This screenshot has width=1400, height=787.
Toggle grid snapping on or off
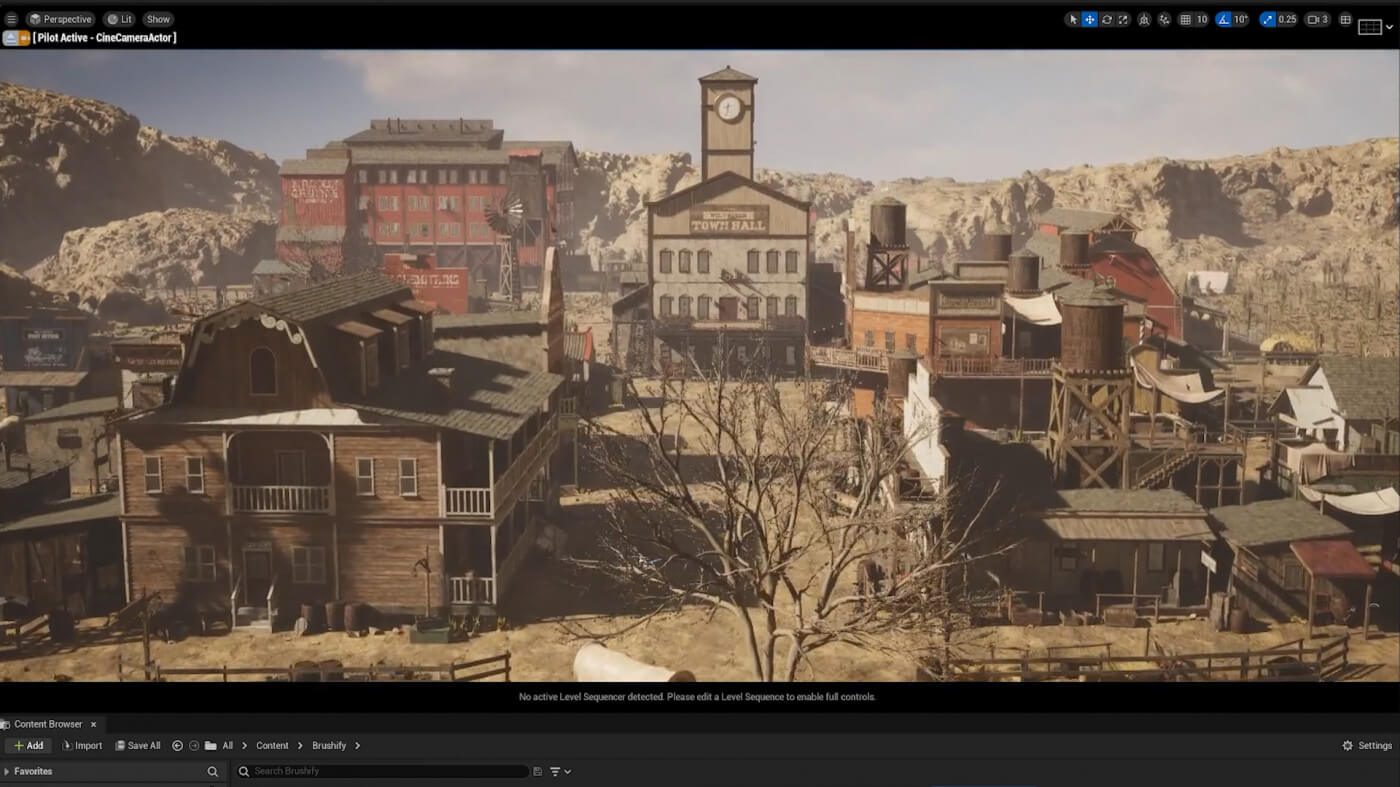(x=1184, y=19)
